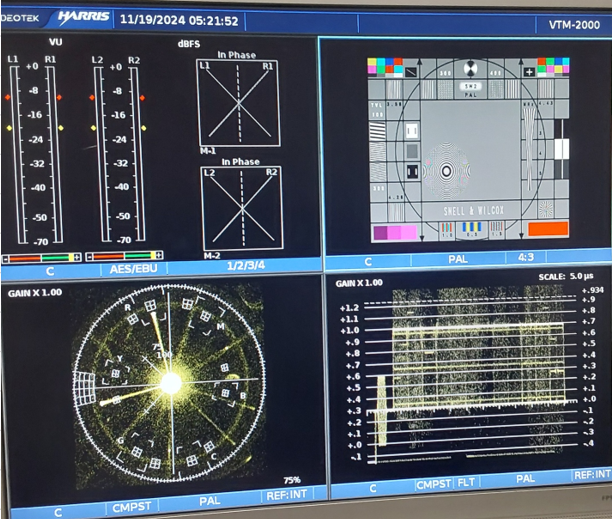Select the yellow marker beside the R2 meter
Screen dimensions: 612x519
(x=144, y=128)
